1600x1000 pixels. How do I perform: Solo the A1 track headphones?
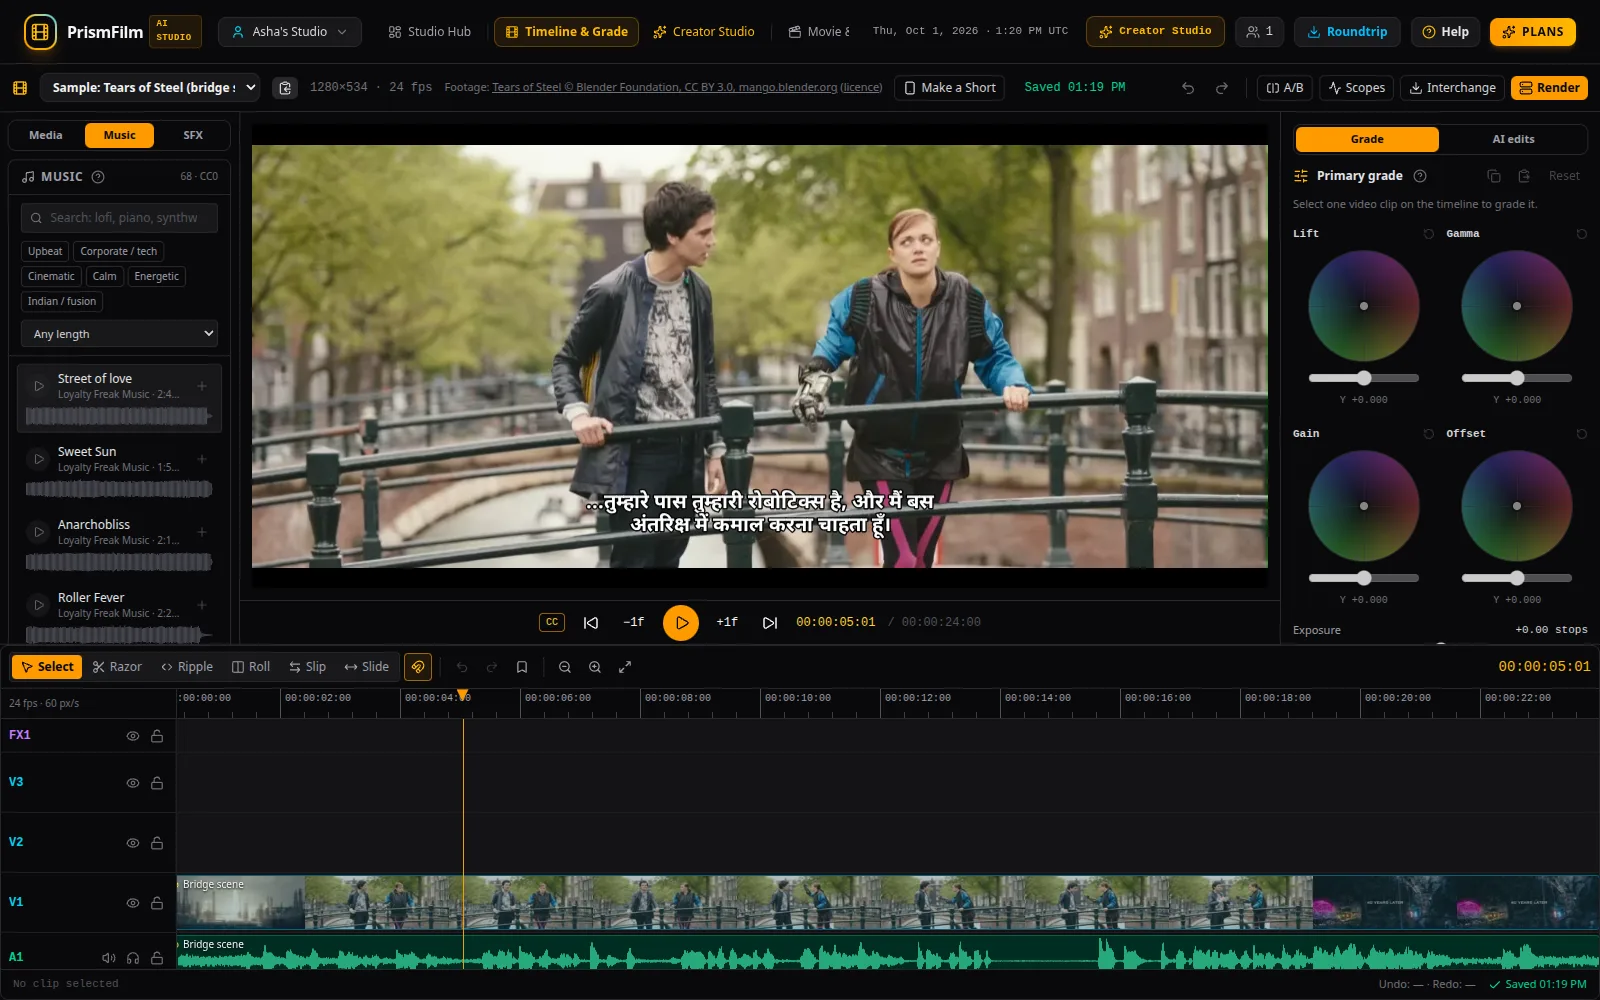click(133, 958)
